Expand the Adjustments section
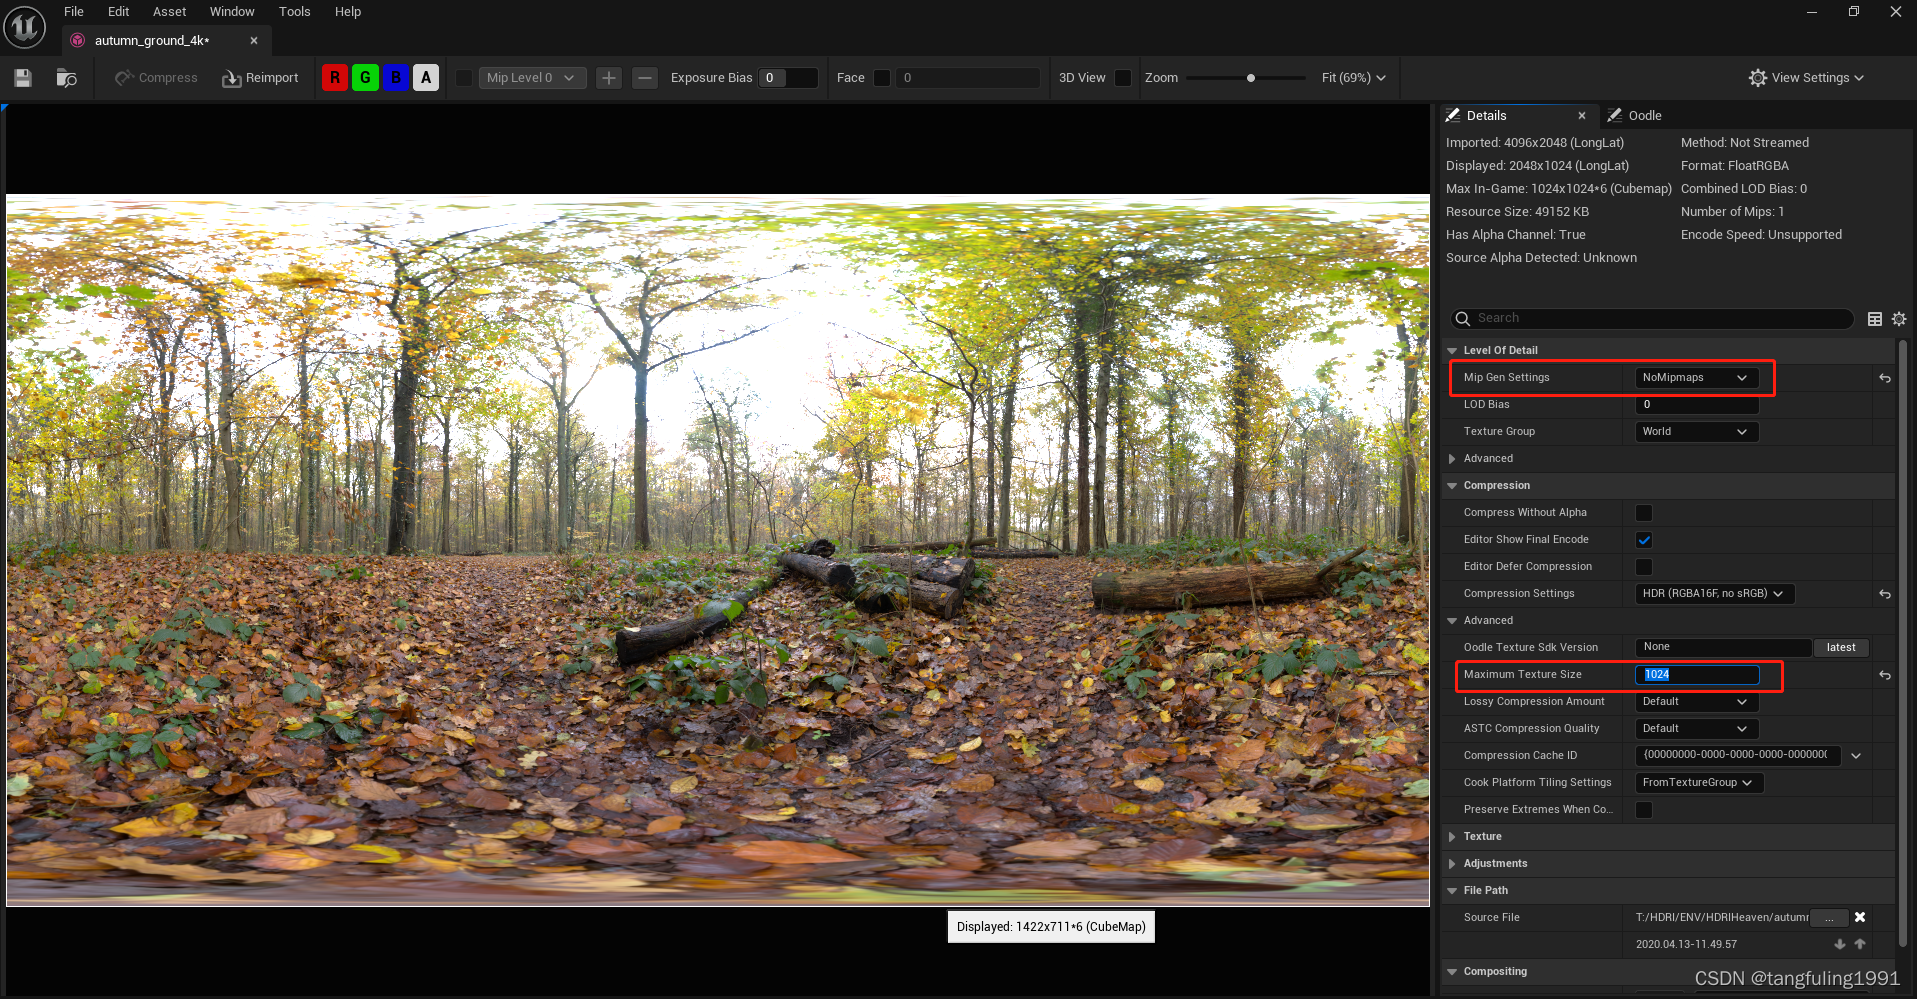The width and height of the screenshot is (1917, 999). point(1452,864)
